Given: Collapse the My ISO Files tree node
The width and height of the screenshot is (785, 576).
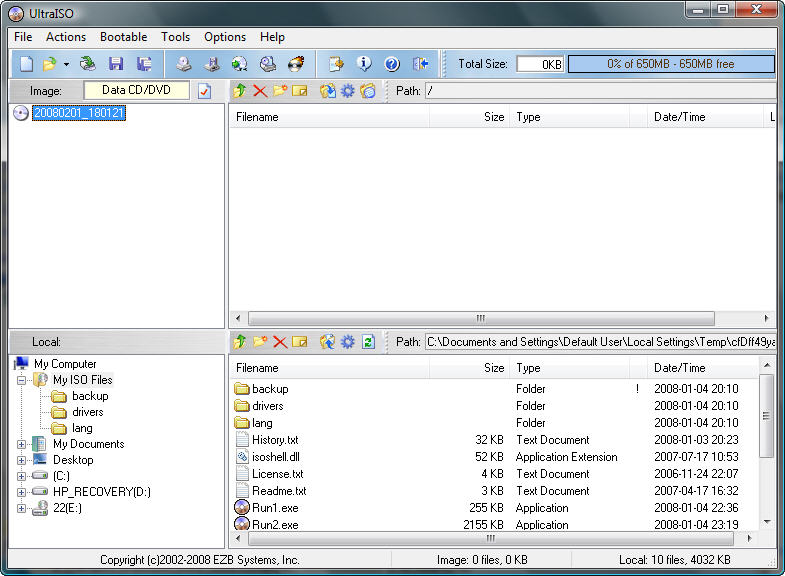Looking at the screenshot, I should (x=22, y=380).
